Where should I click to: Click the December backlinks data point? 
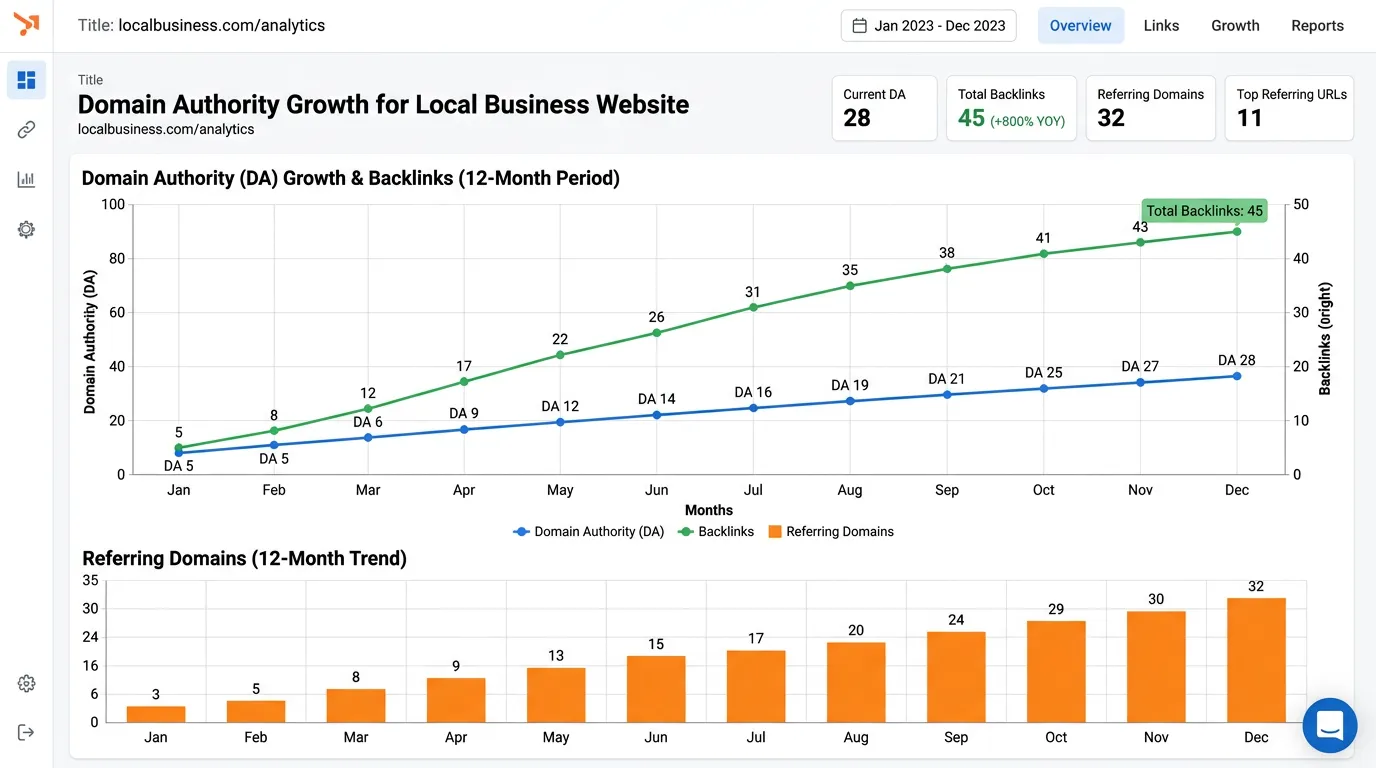(x=1237, y=231)
